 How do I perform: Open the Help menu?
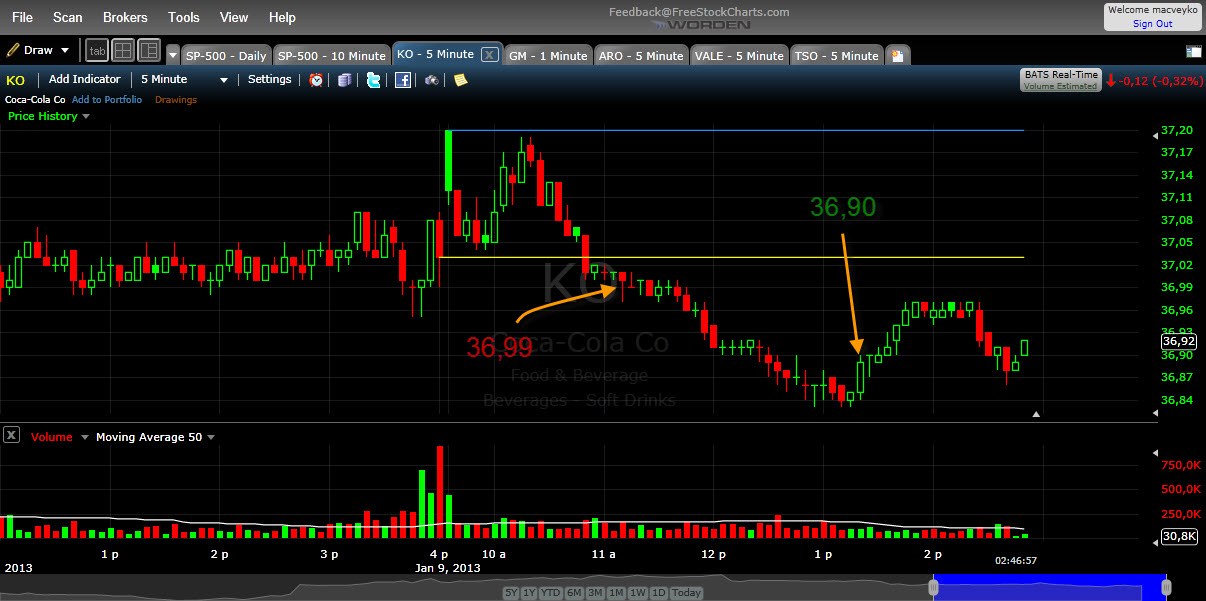pyautogui.click(x=283, y=17)
